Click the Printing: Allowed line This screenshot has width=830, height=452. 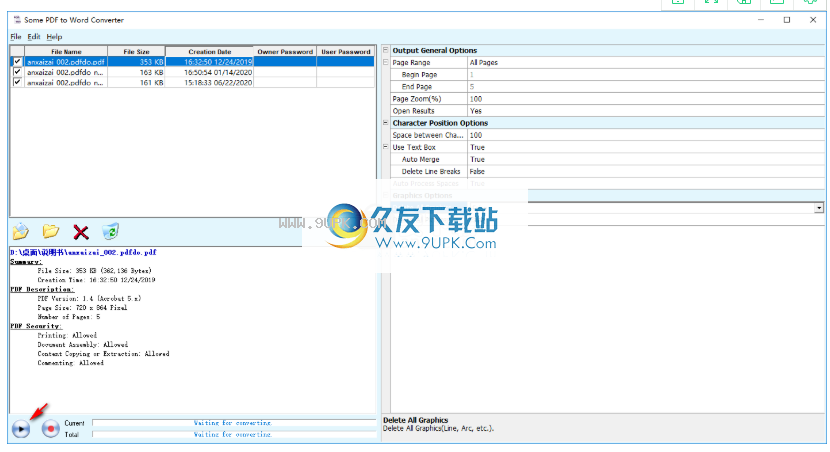(67, 336)
